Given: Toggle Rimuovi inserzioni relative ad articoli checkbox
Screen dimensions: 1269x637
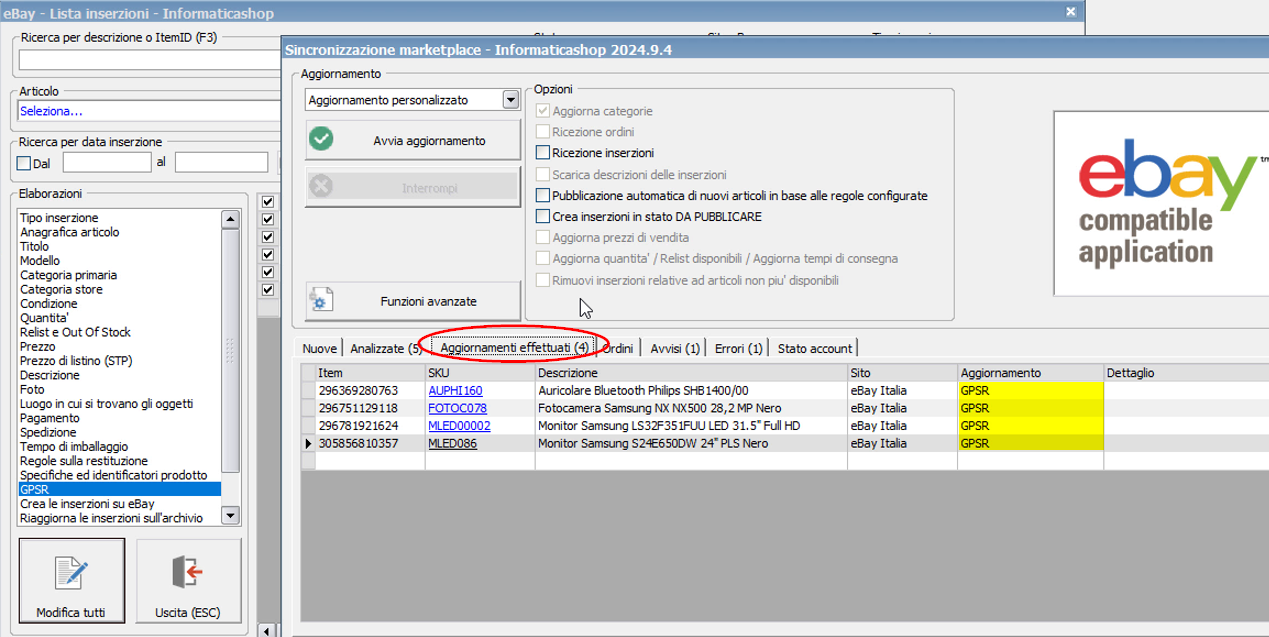Looking at the screenshot, I should 543,281.
